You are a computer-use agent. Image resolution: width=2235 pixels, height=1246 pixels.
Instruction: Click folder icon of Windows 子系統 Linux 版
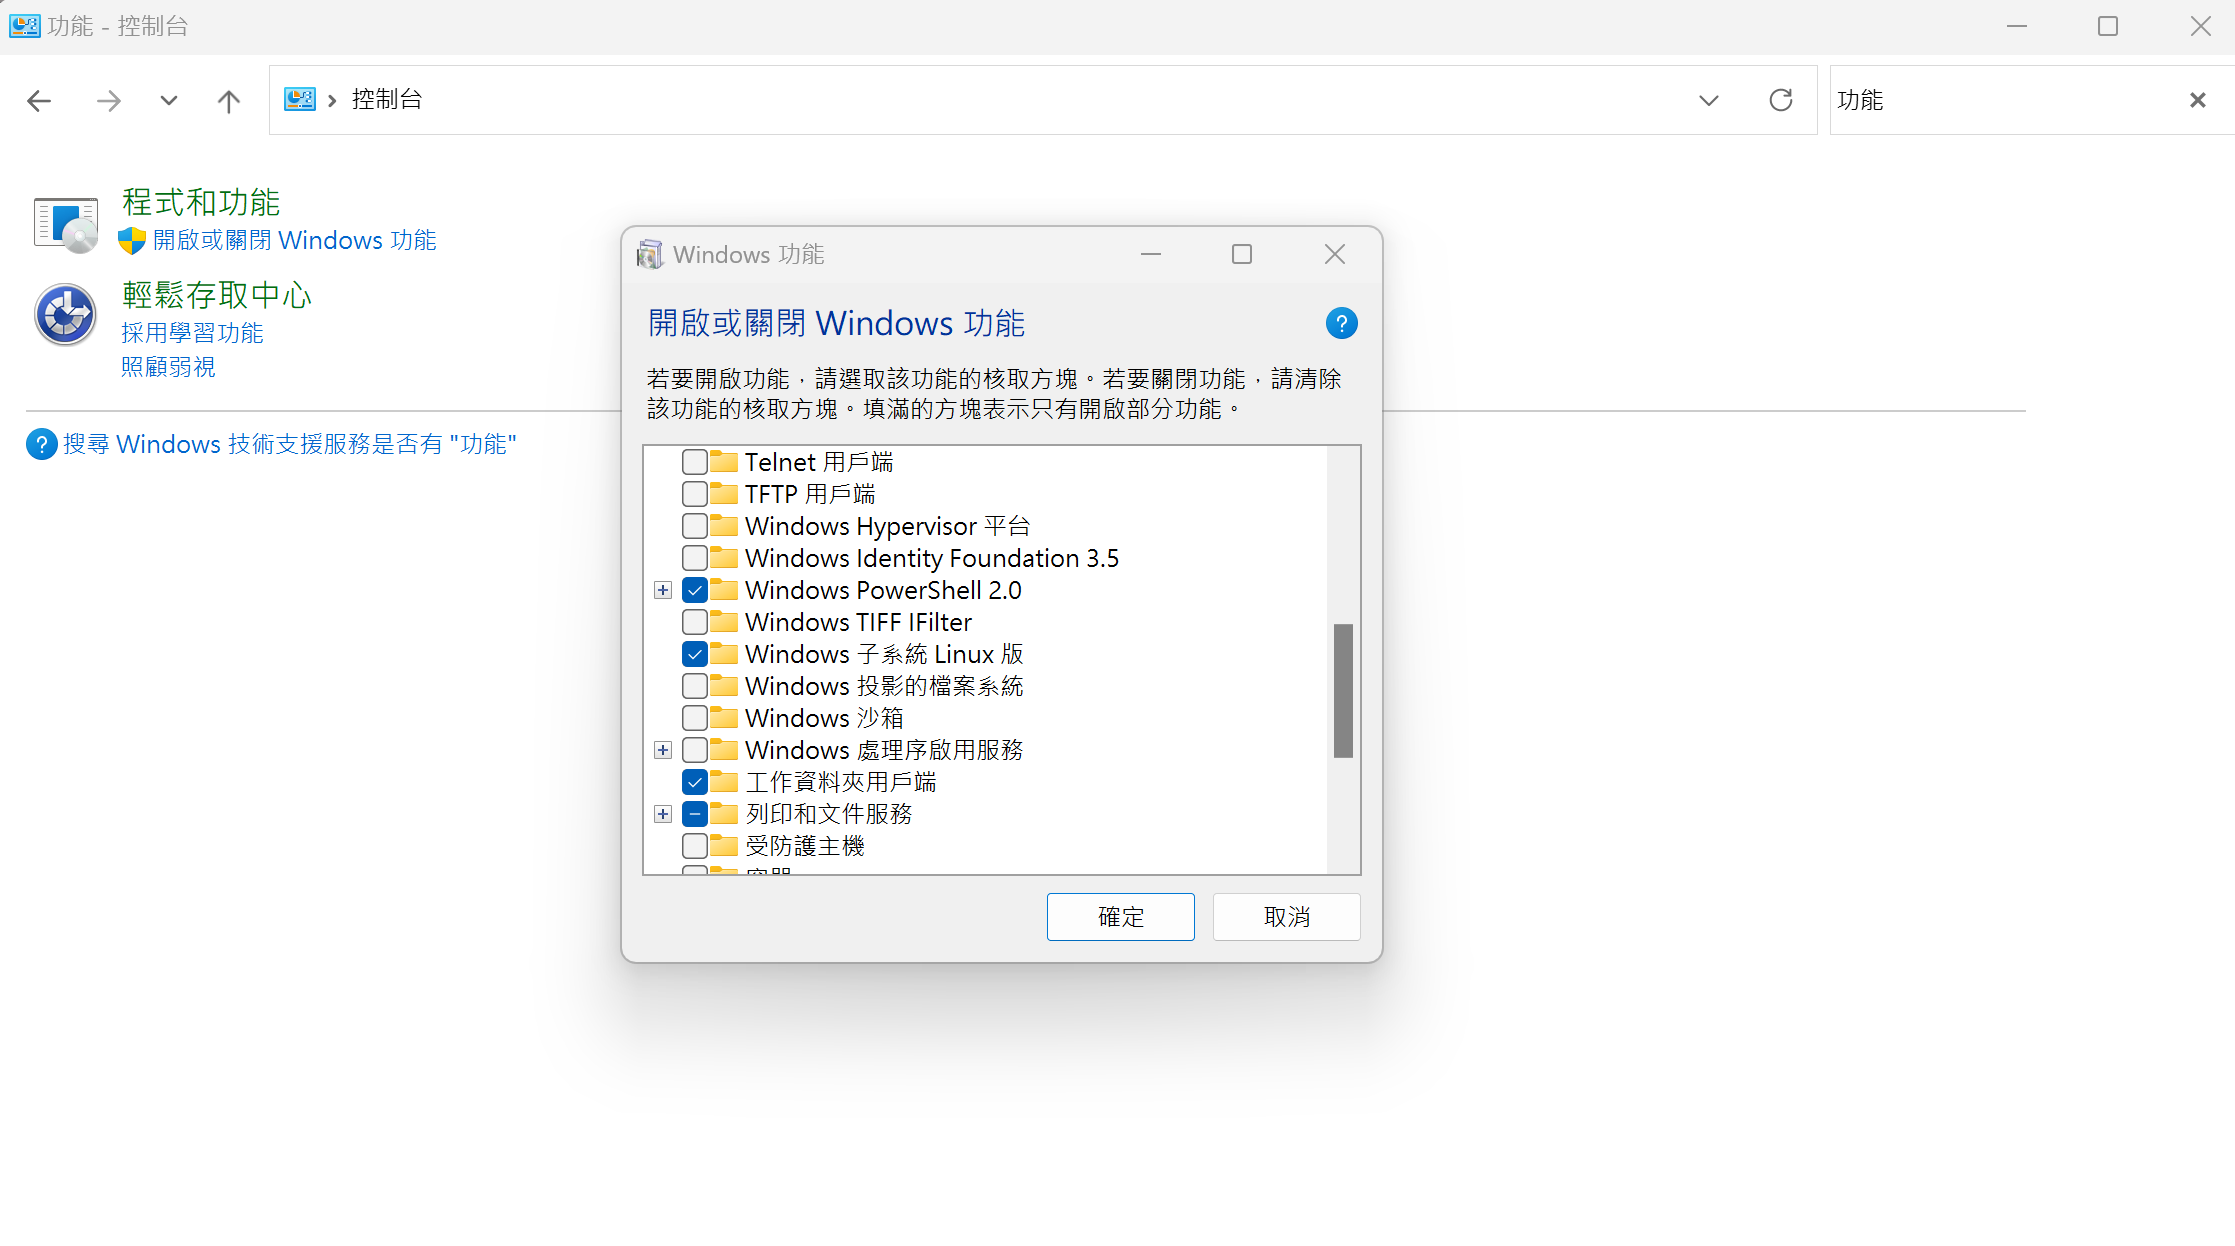pyautogui.click(x=724, y=654)
